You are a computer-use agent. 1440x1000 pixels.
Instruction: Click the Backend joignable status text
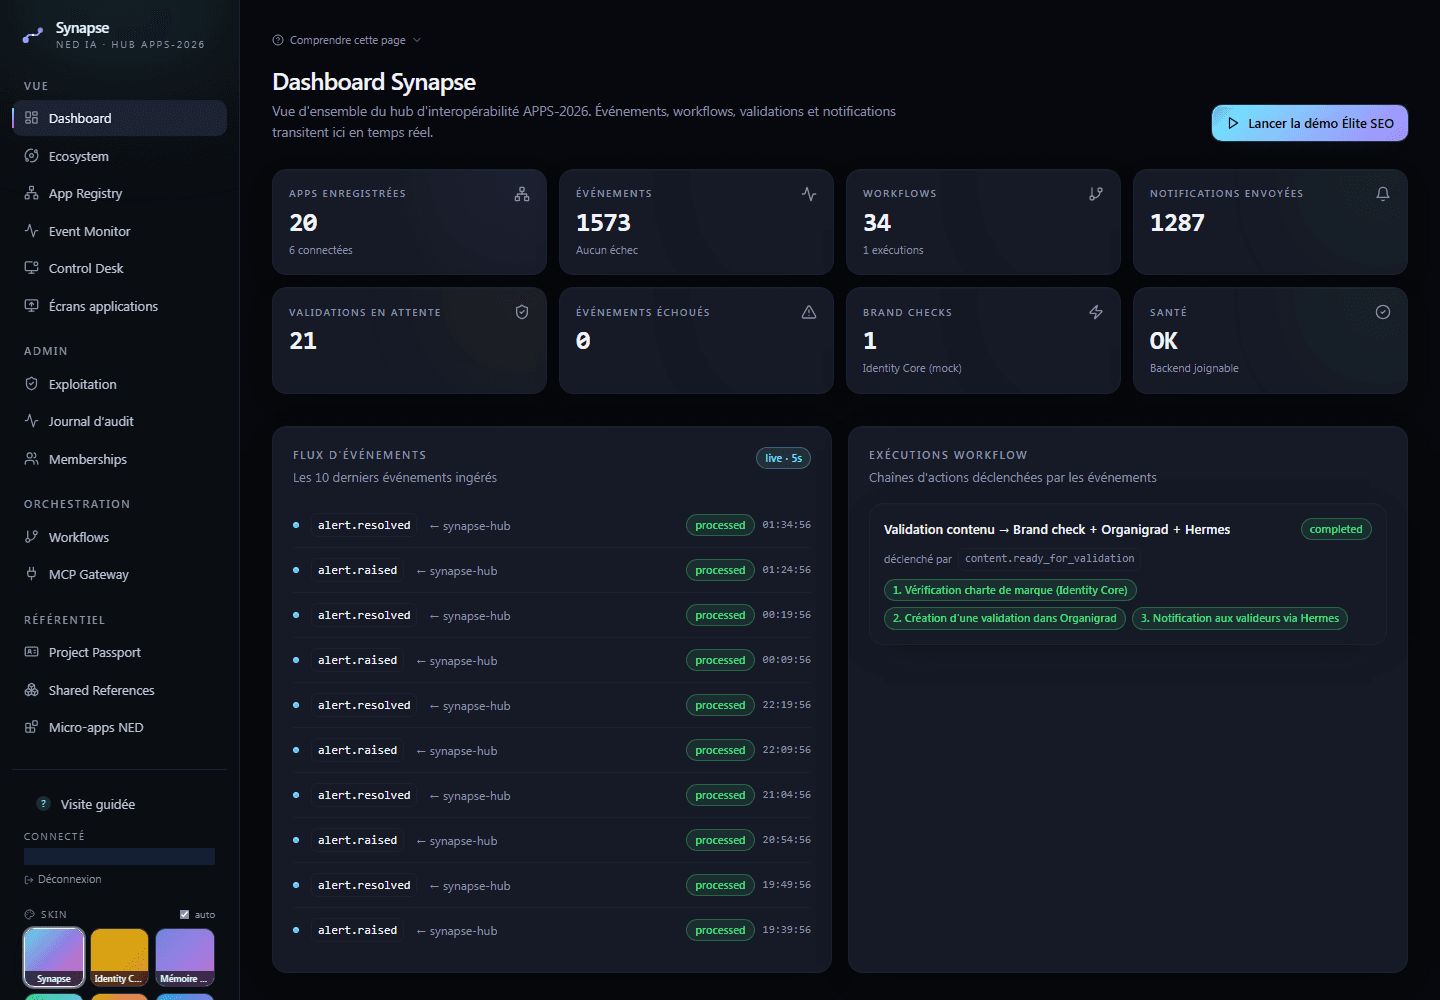pos(1194,368)
